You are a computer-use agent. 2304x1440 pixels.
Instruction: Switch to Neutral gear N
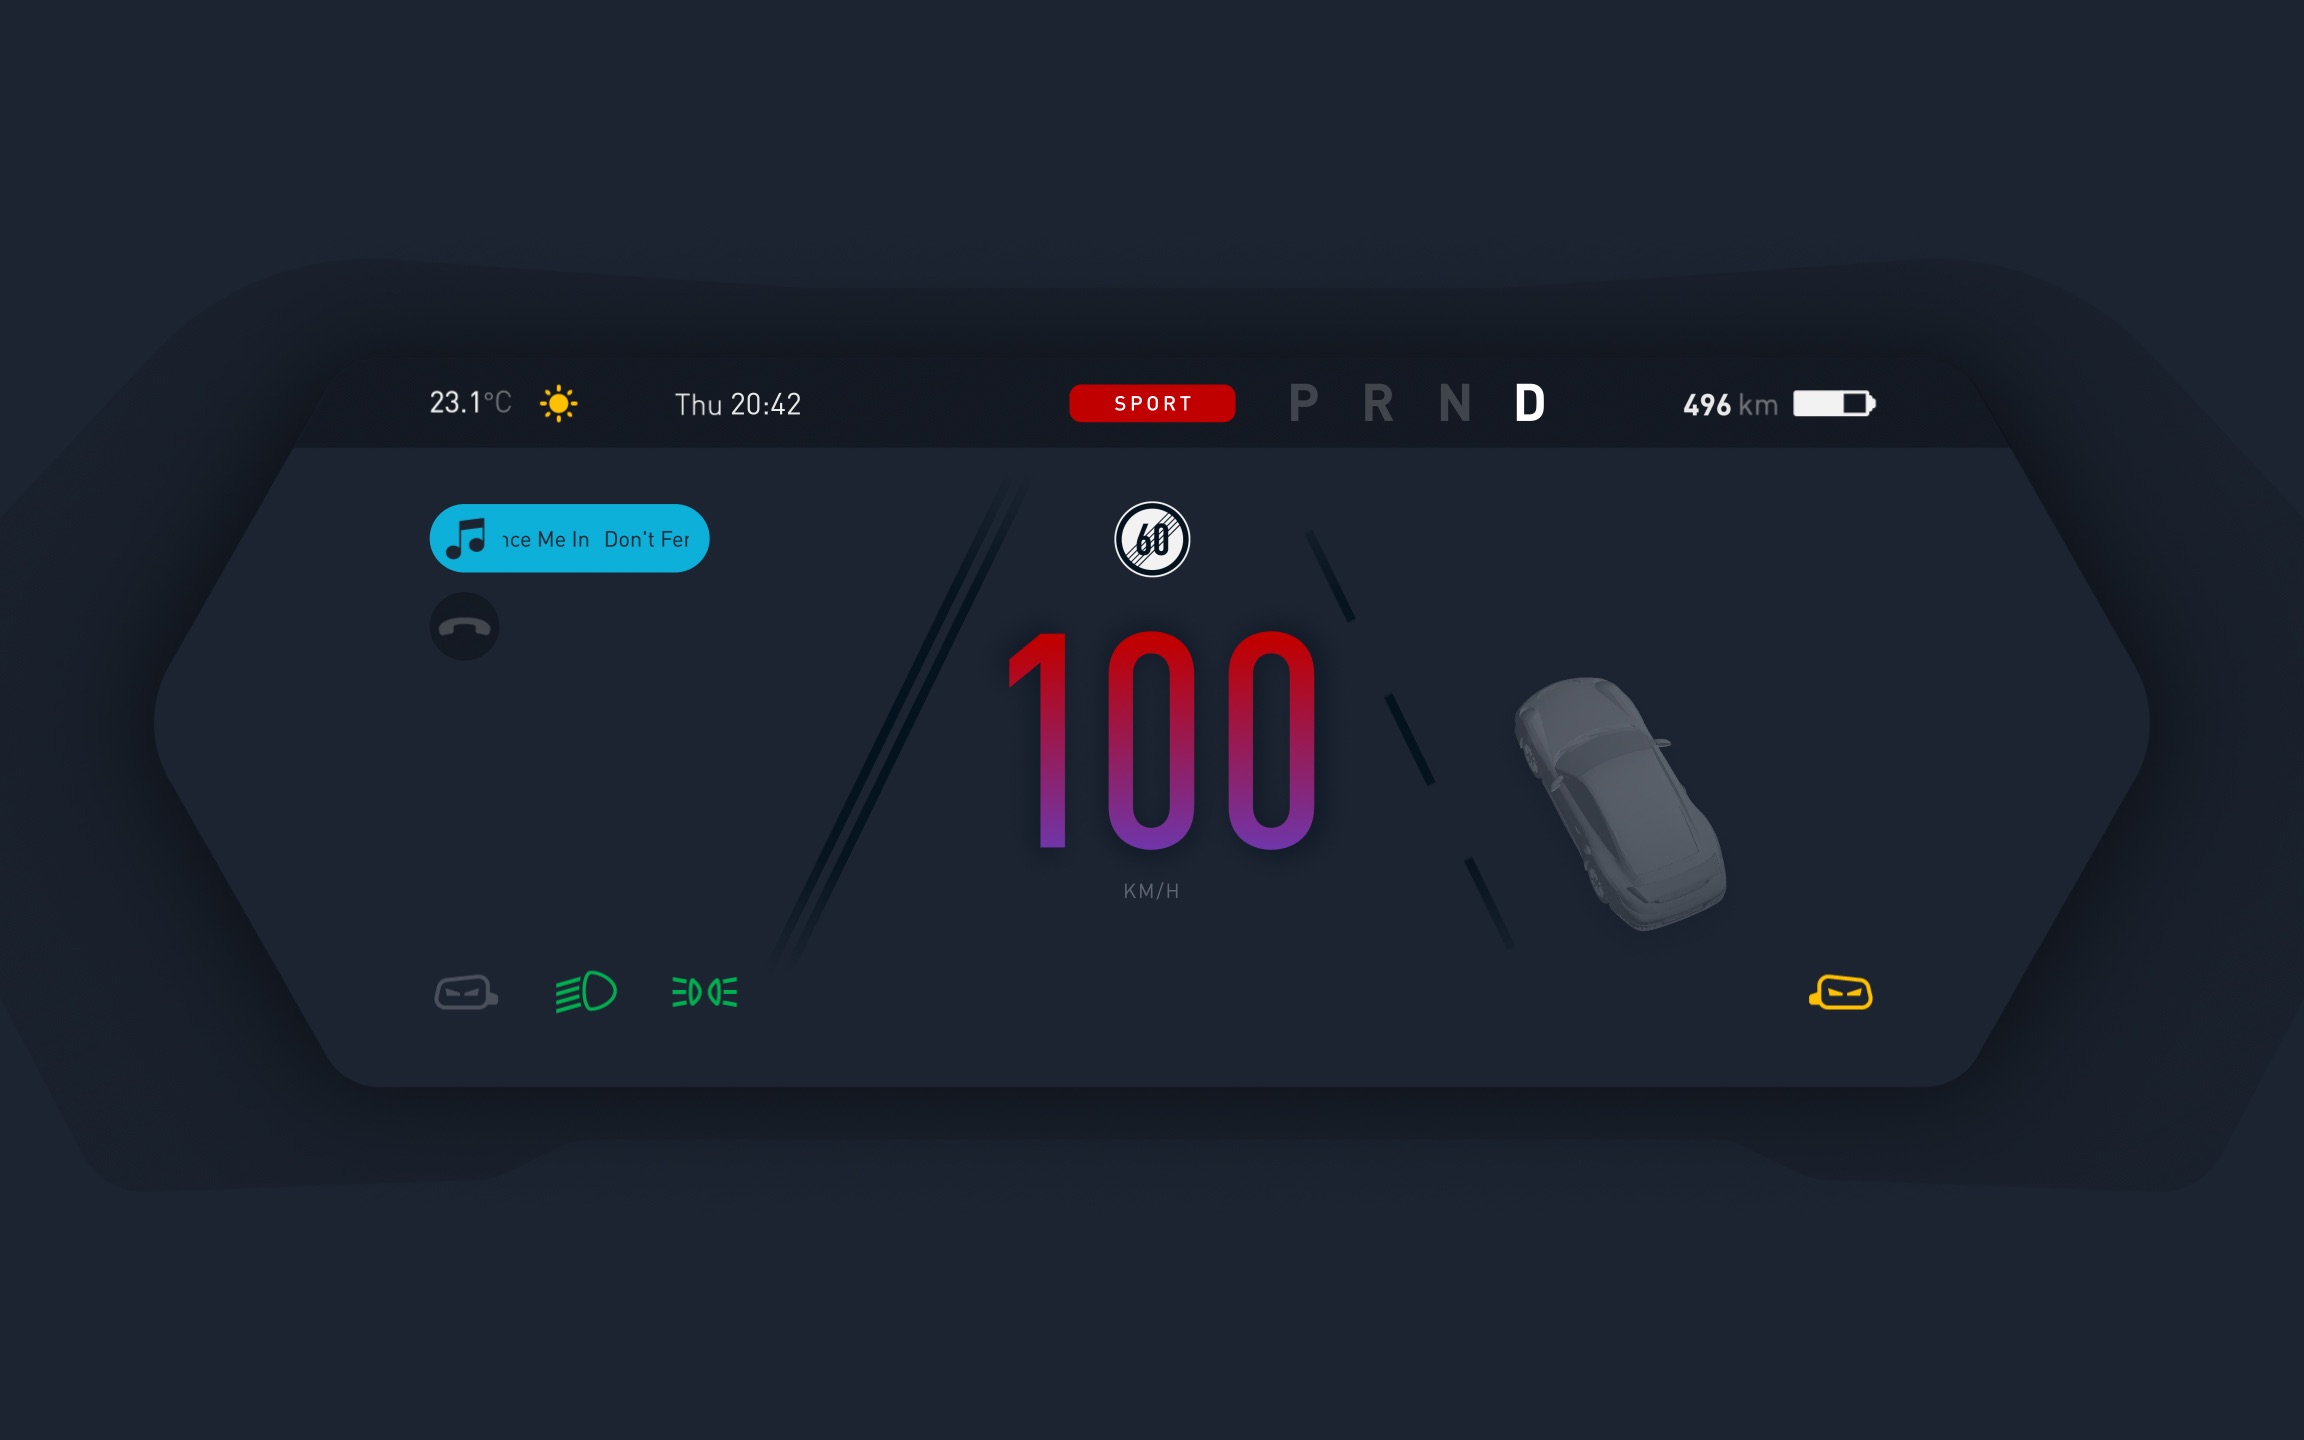(x=1453, y=403)
